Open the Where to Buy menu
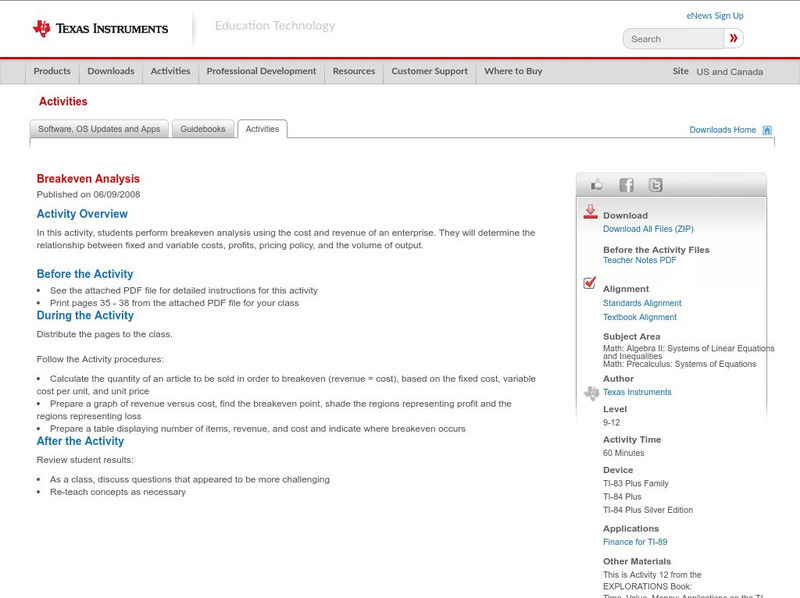Screen dimensions: 800x598 pos(513,71)
